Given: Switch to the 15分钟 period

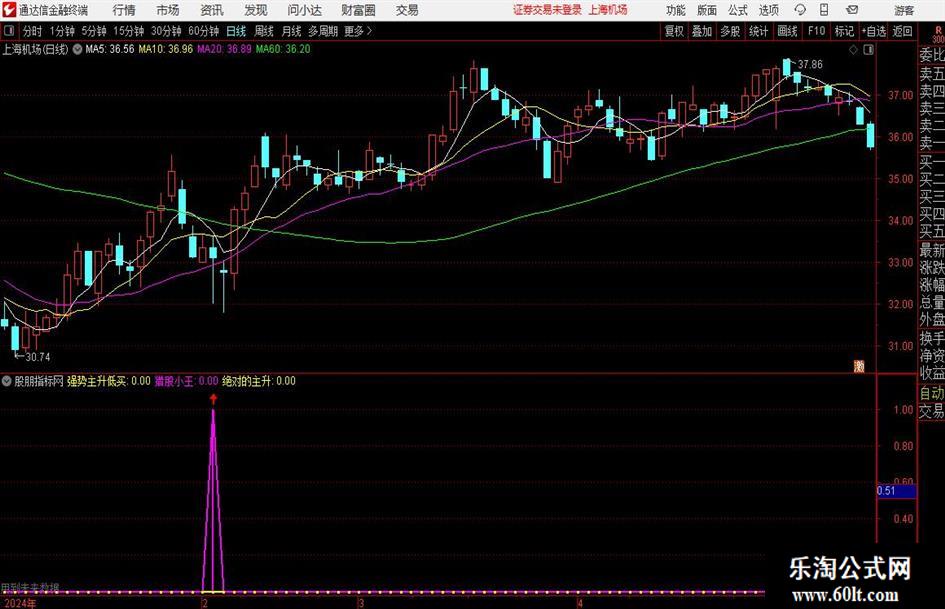Looking at the screenshot, I should 128,31.
